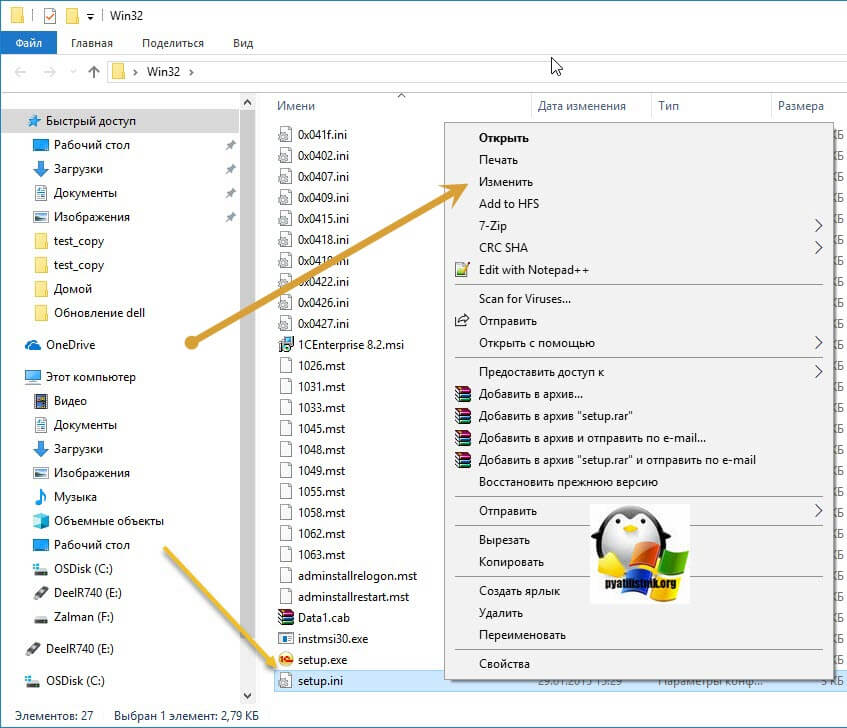Click the OneDrive cloud icon in sidebar

pos(32,345)
